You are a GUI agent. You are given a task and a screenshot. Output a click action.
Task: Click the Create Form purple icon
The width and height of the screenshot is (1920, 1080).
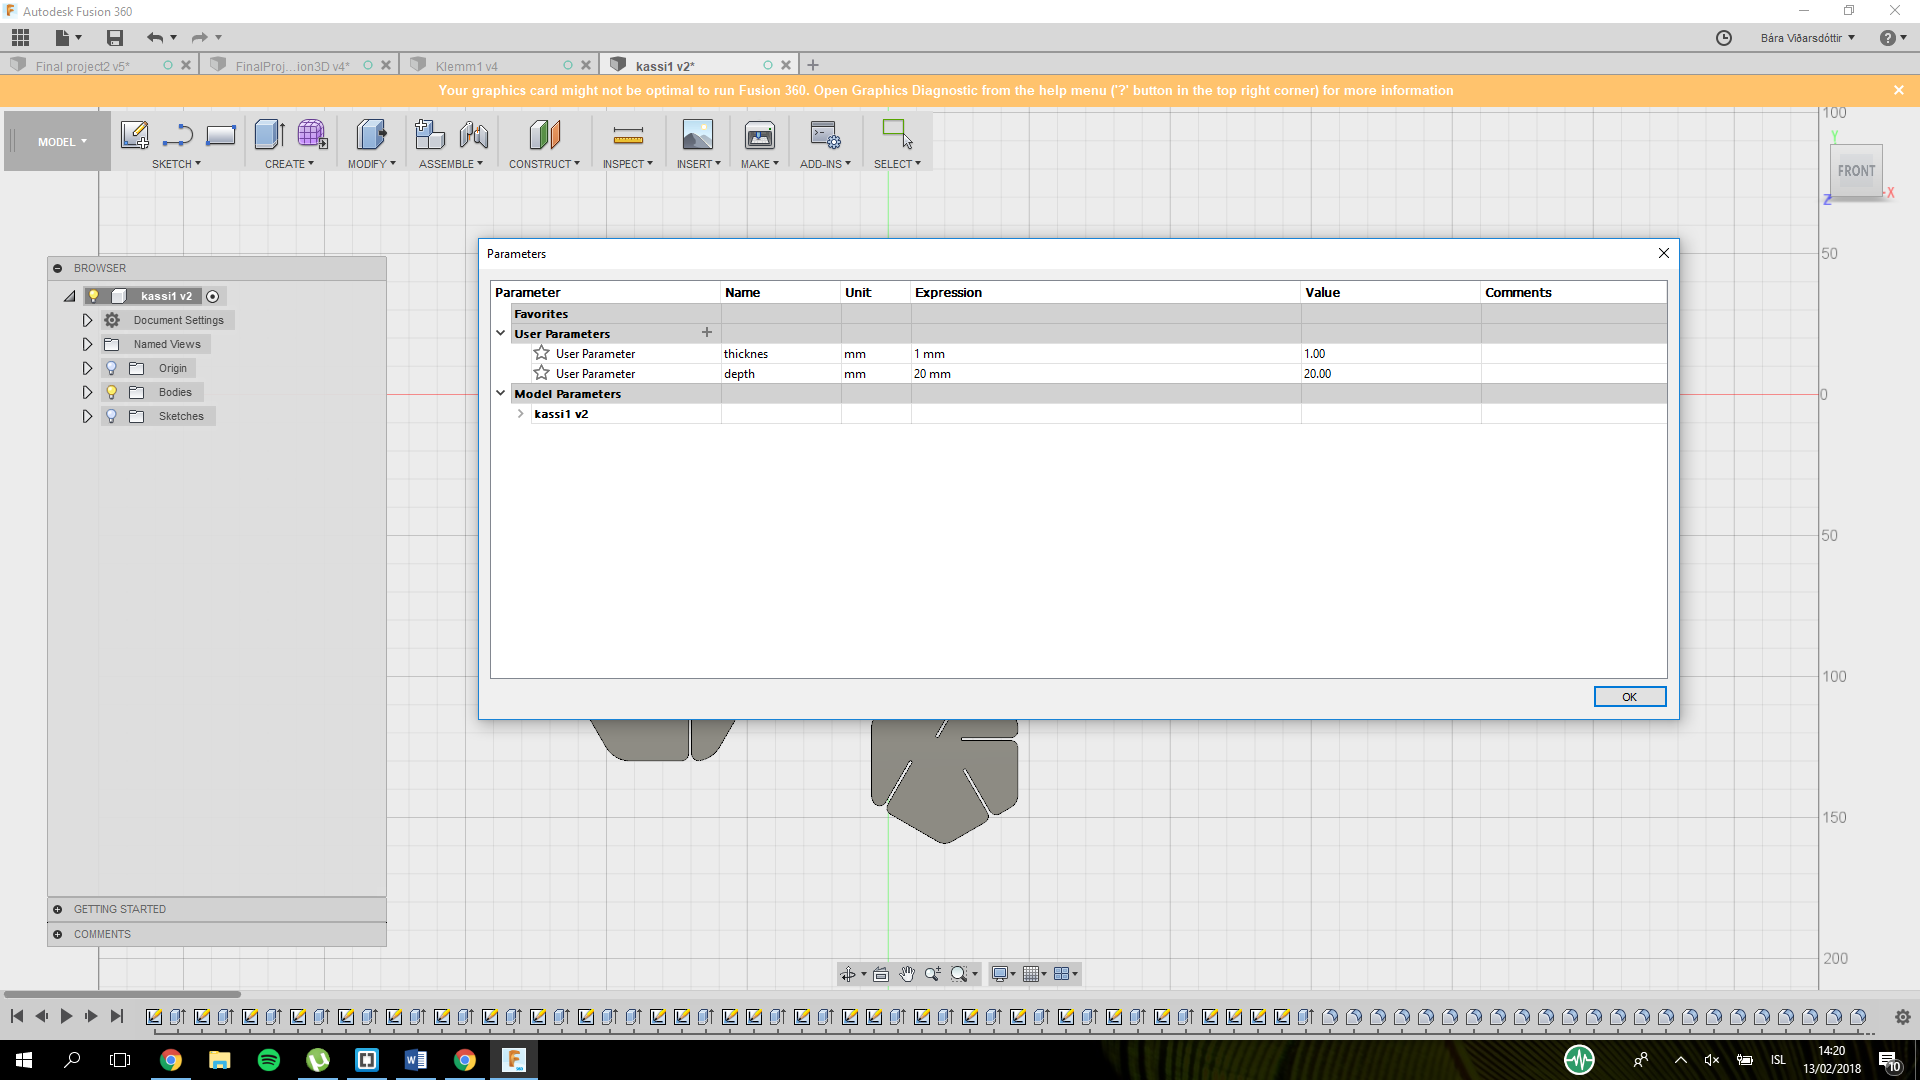312,135
